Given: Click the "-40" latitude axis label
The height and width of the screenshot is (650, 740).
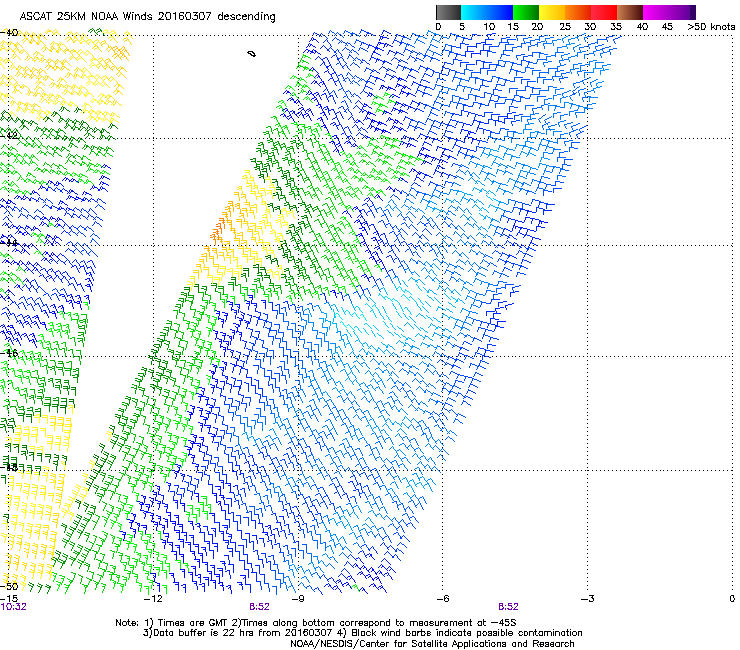Looking at the screenshot, I should tap(9, 32).
